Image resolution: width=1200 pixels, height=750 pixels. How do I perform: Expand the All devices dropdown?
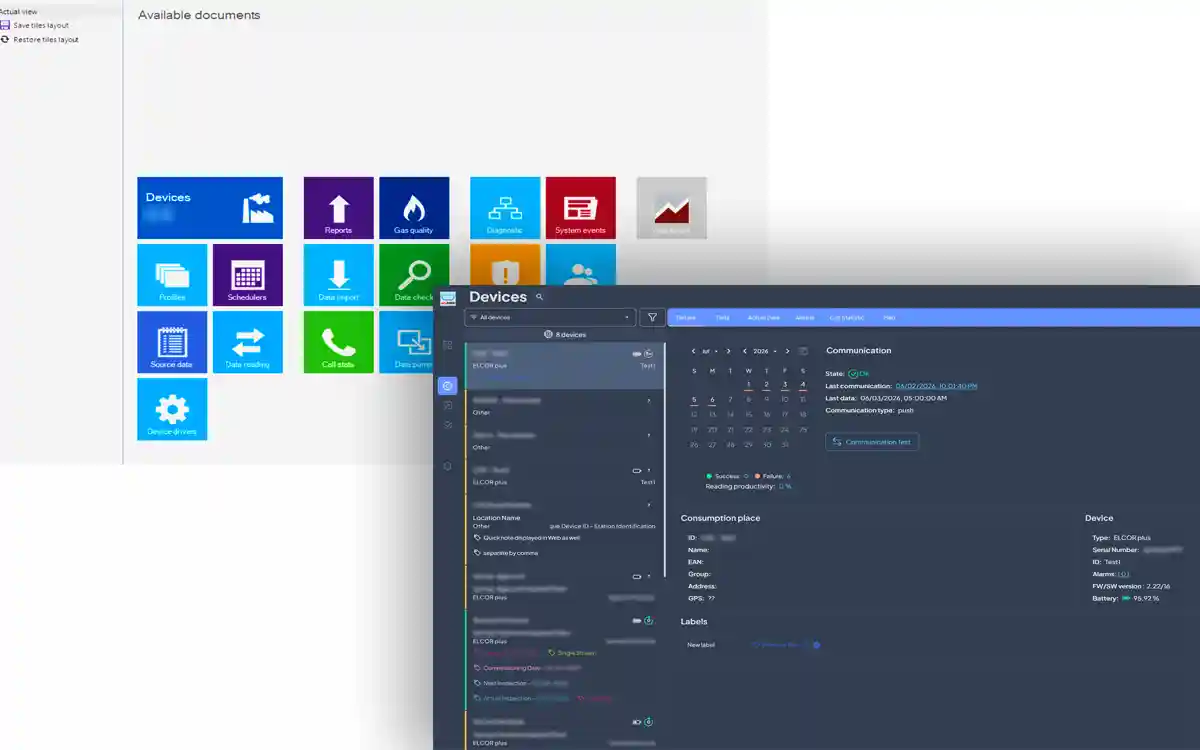click(x=550, y=317)
